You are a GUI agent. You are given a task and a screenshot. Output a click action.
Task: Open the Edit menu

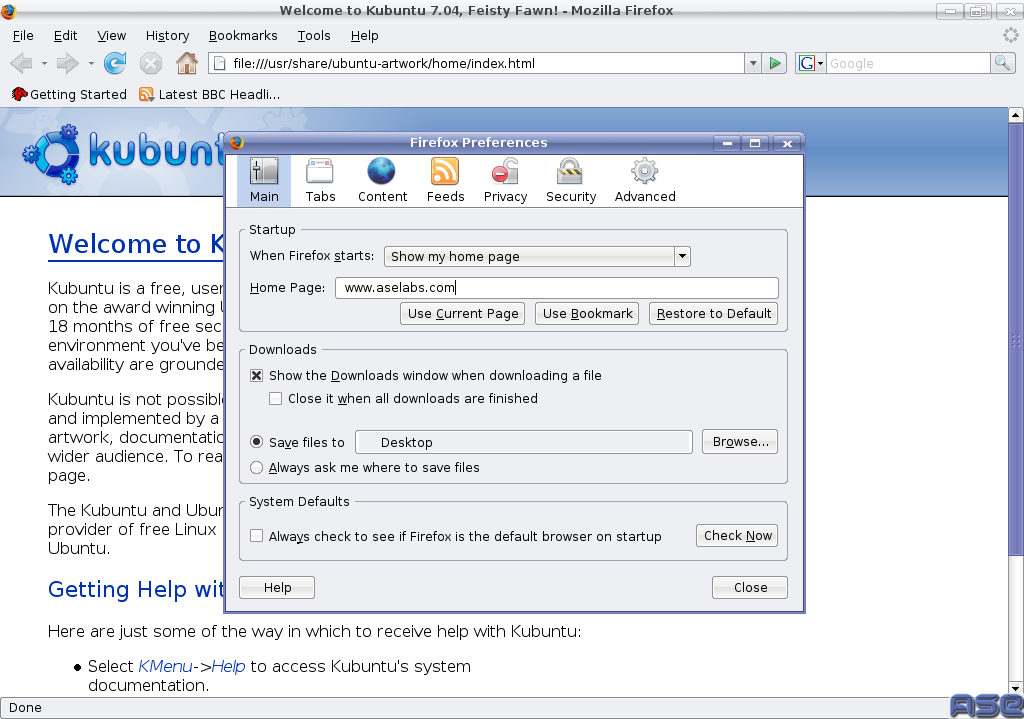(65, 36)
